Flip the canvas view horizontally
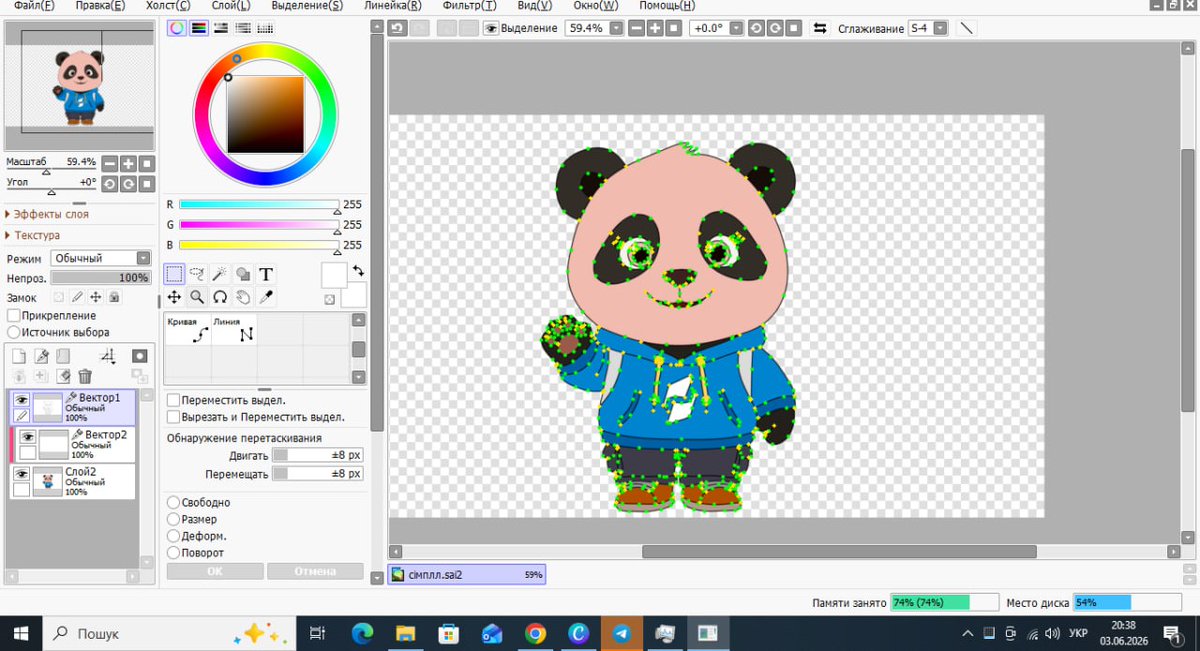 [x=820, y=28]
